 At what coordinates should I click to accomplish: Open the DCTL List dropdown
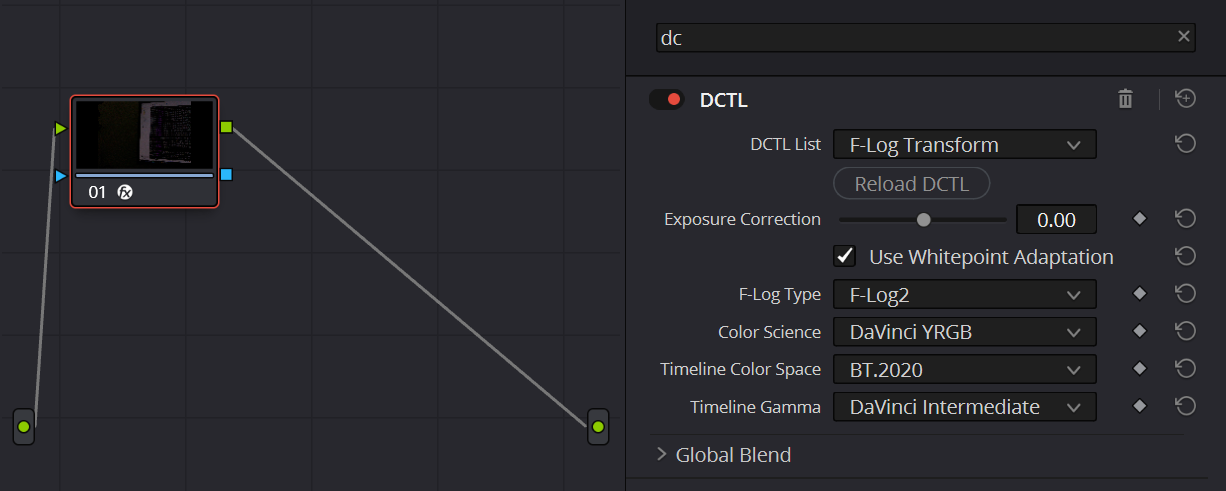point(964,145)
